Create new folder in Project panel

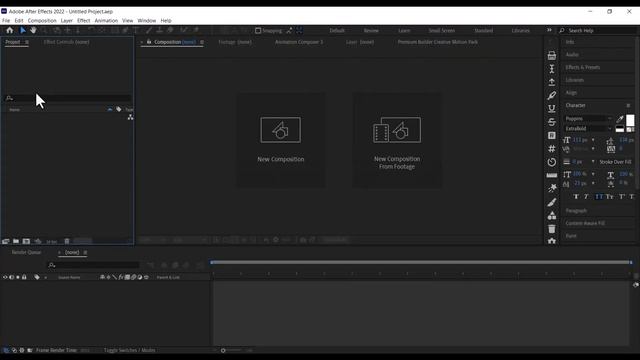point(16,241)
